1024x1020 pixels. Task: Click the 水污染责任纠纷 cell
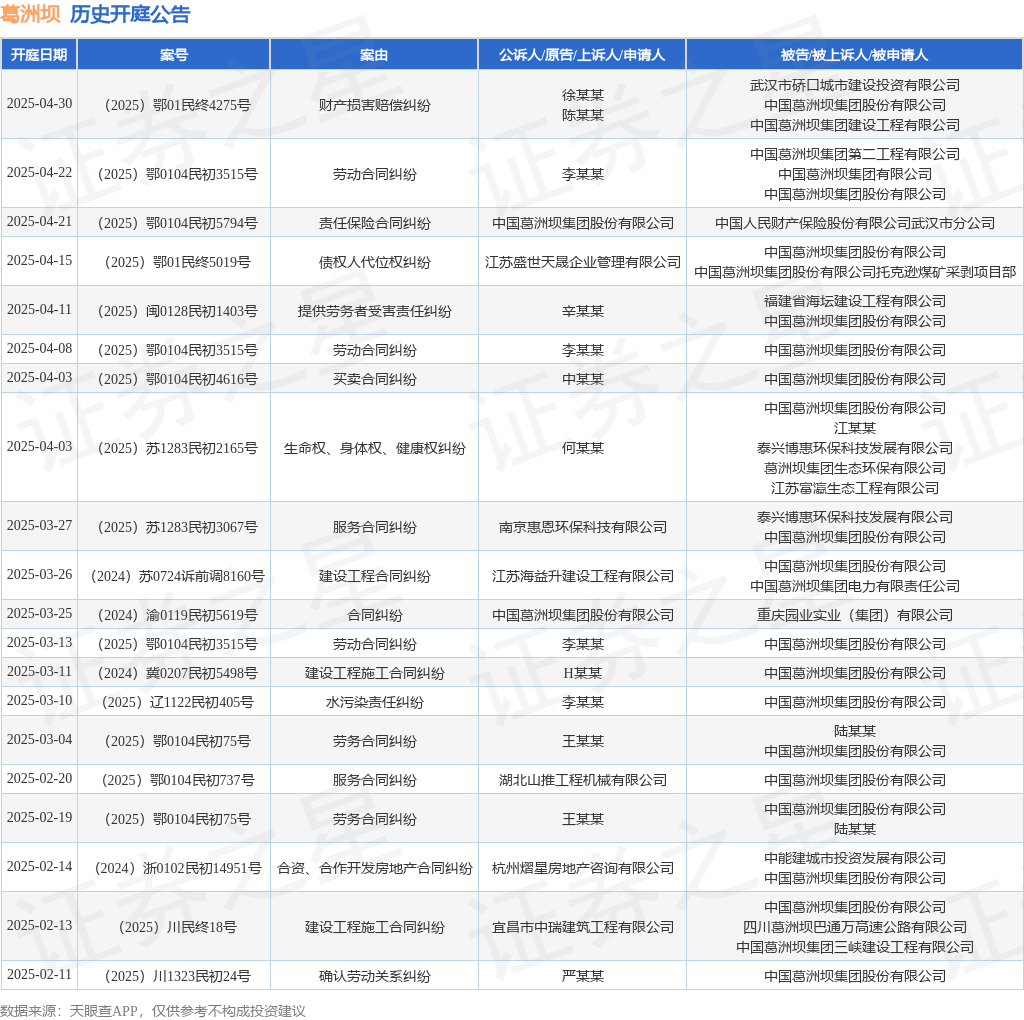tap(374, 702)
